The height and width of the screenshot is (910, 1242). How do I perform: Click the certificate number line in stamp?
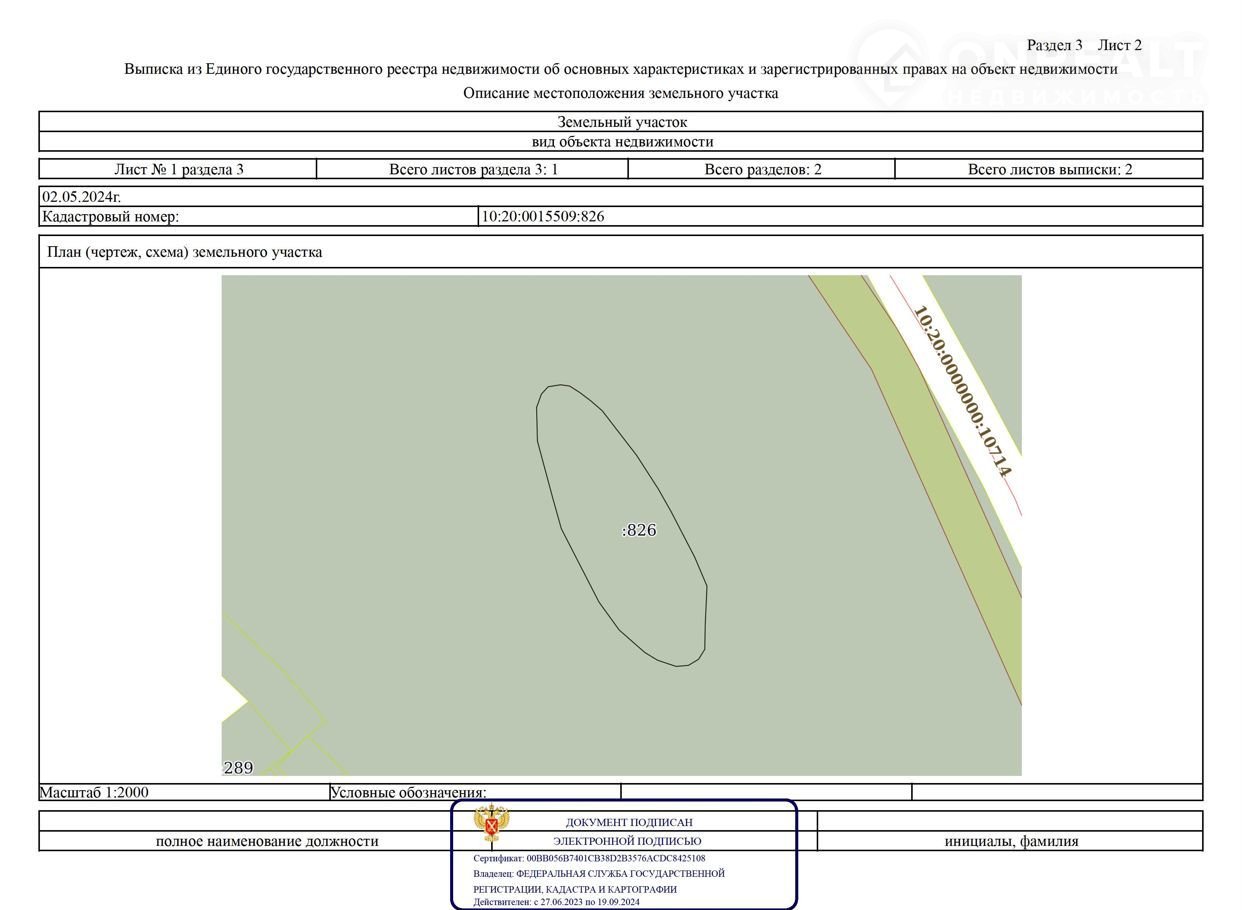pyautogui.click(x=589, y=858)
